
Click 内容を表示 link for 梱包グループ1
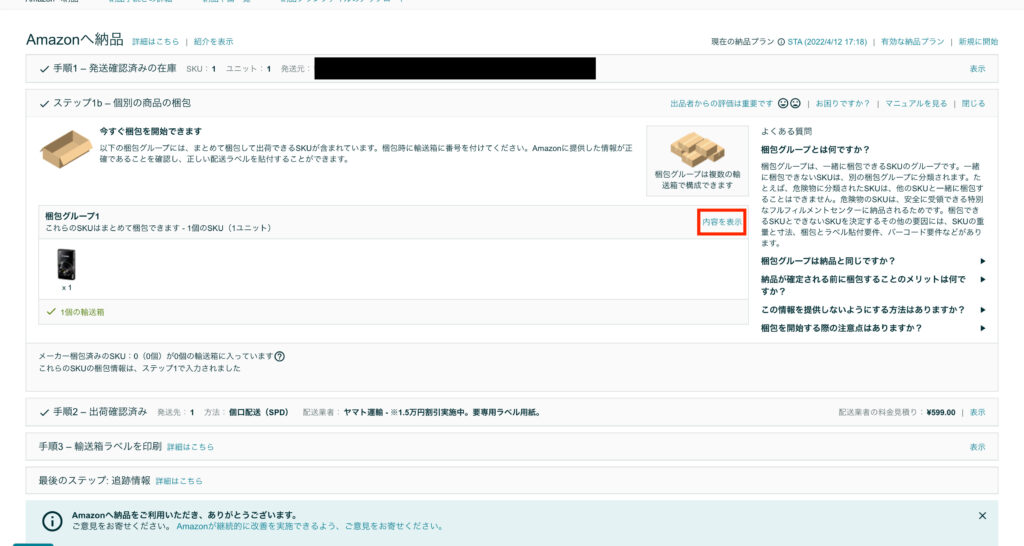pos(722,222)
